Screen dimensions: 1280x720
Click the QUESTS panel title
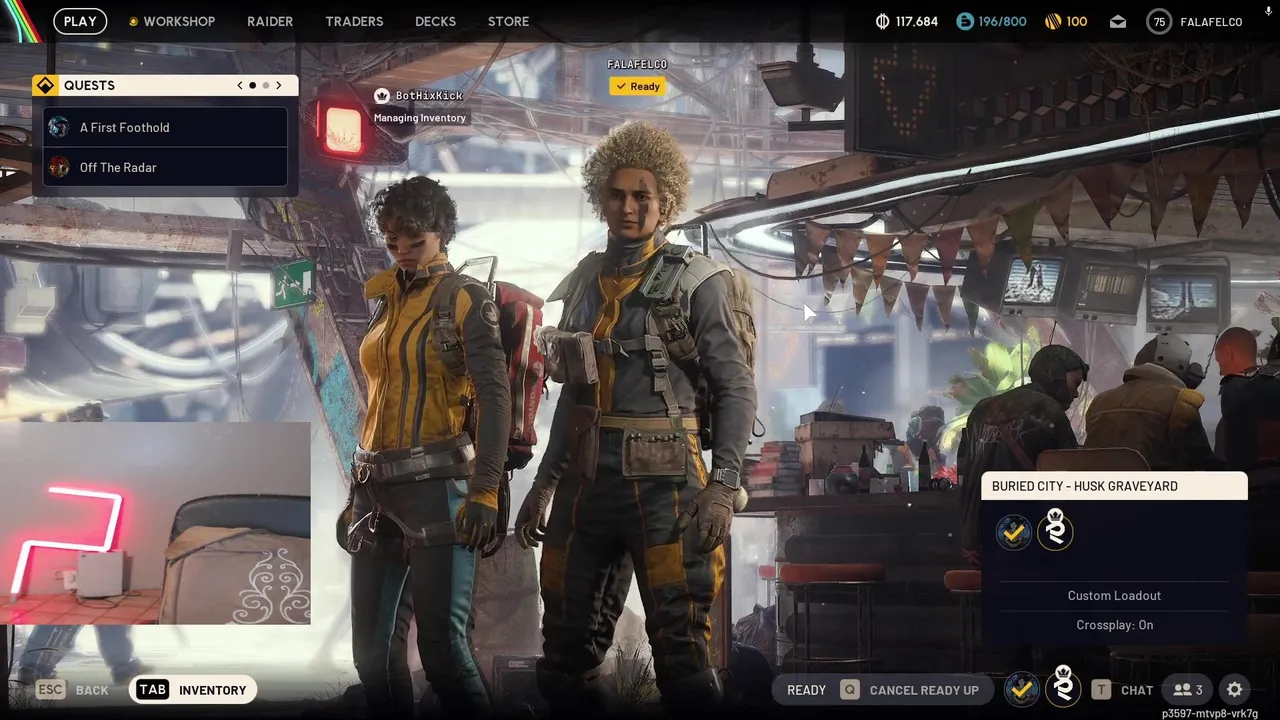coord(89,85)
